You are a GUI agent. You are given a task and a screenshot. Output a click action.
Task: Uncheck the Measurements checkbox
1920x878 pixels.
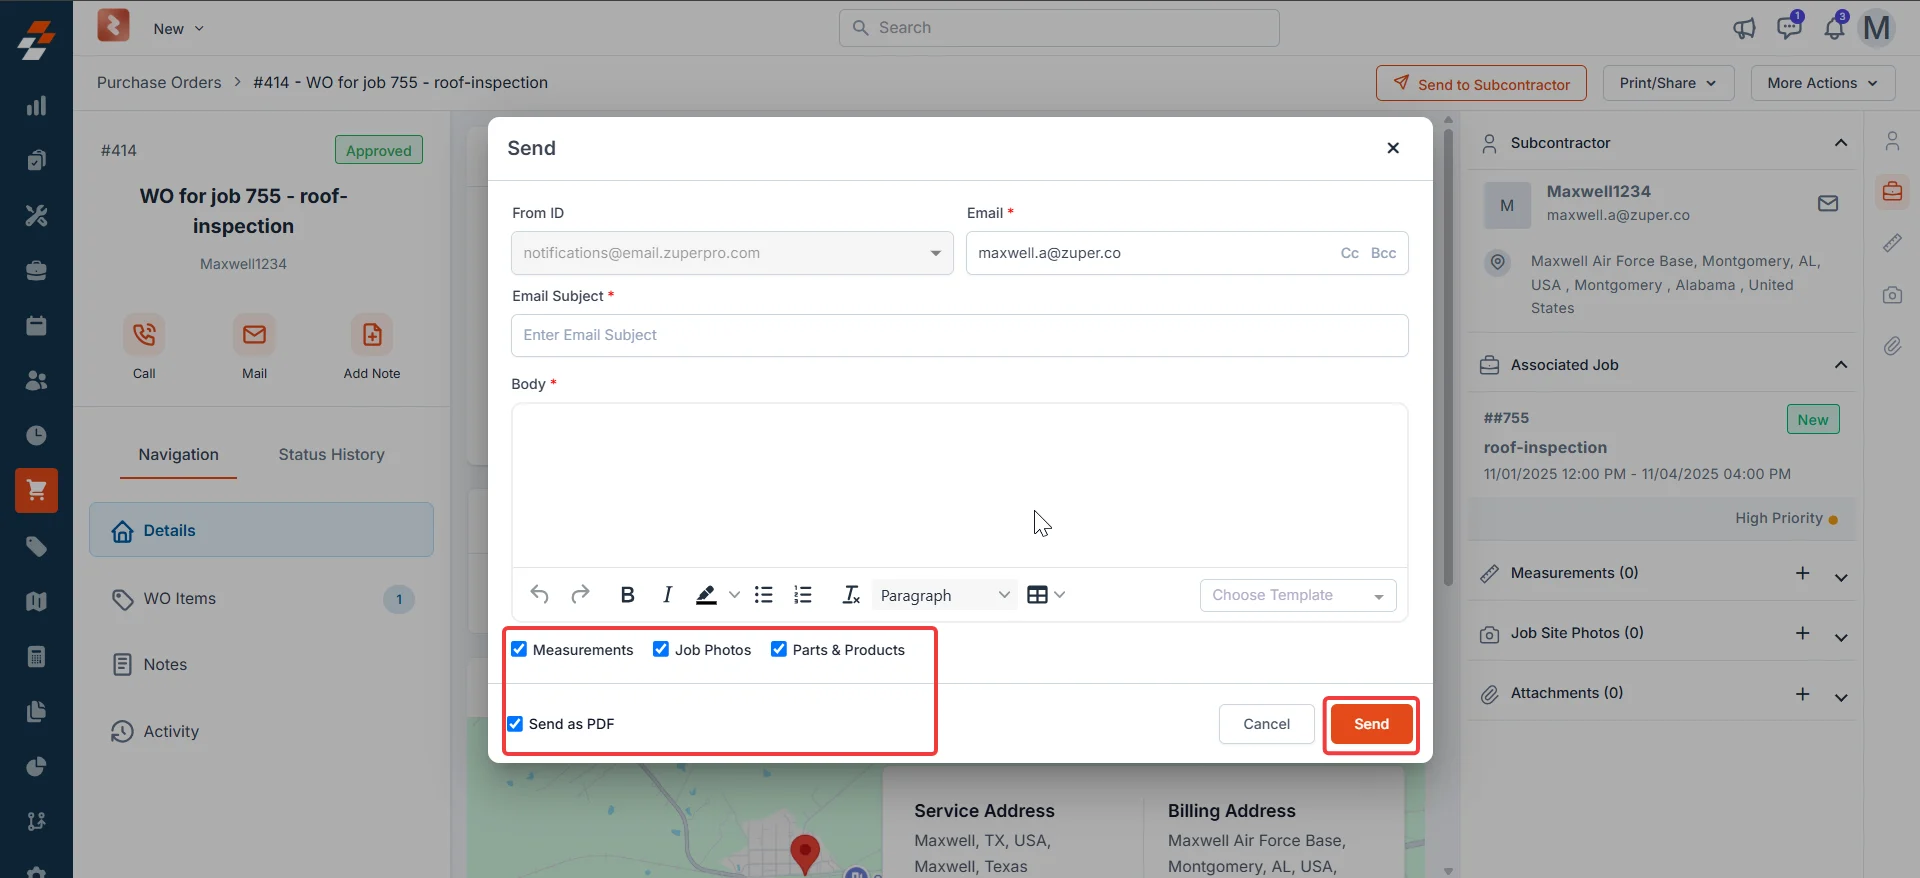coord(519,649)
